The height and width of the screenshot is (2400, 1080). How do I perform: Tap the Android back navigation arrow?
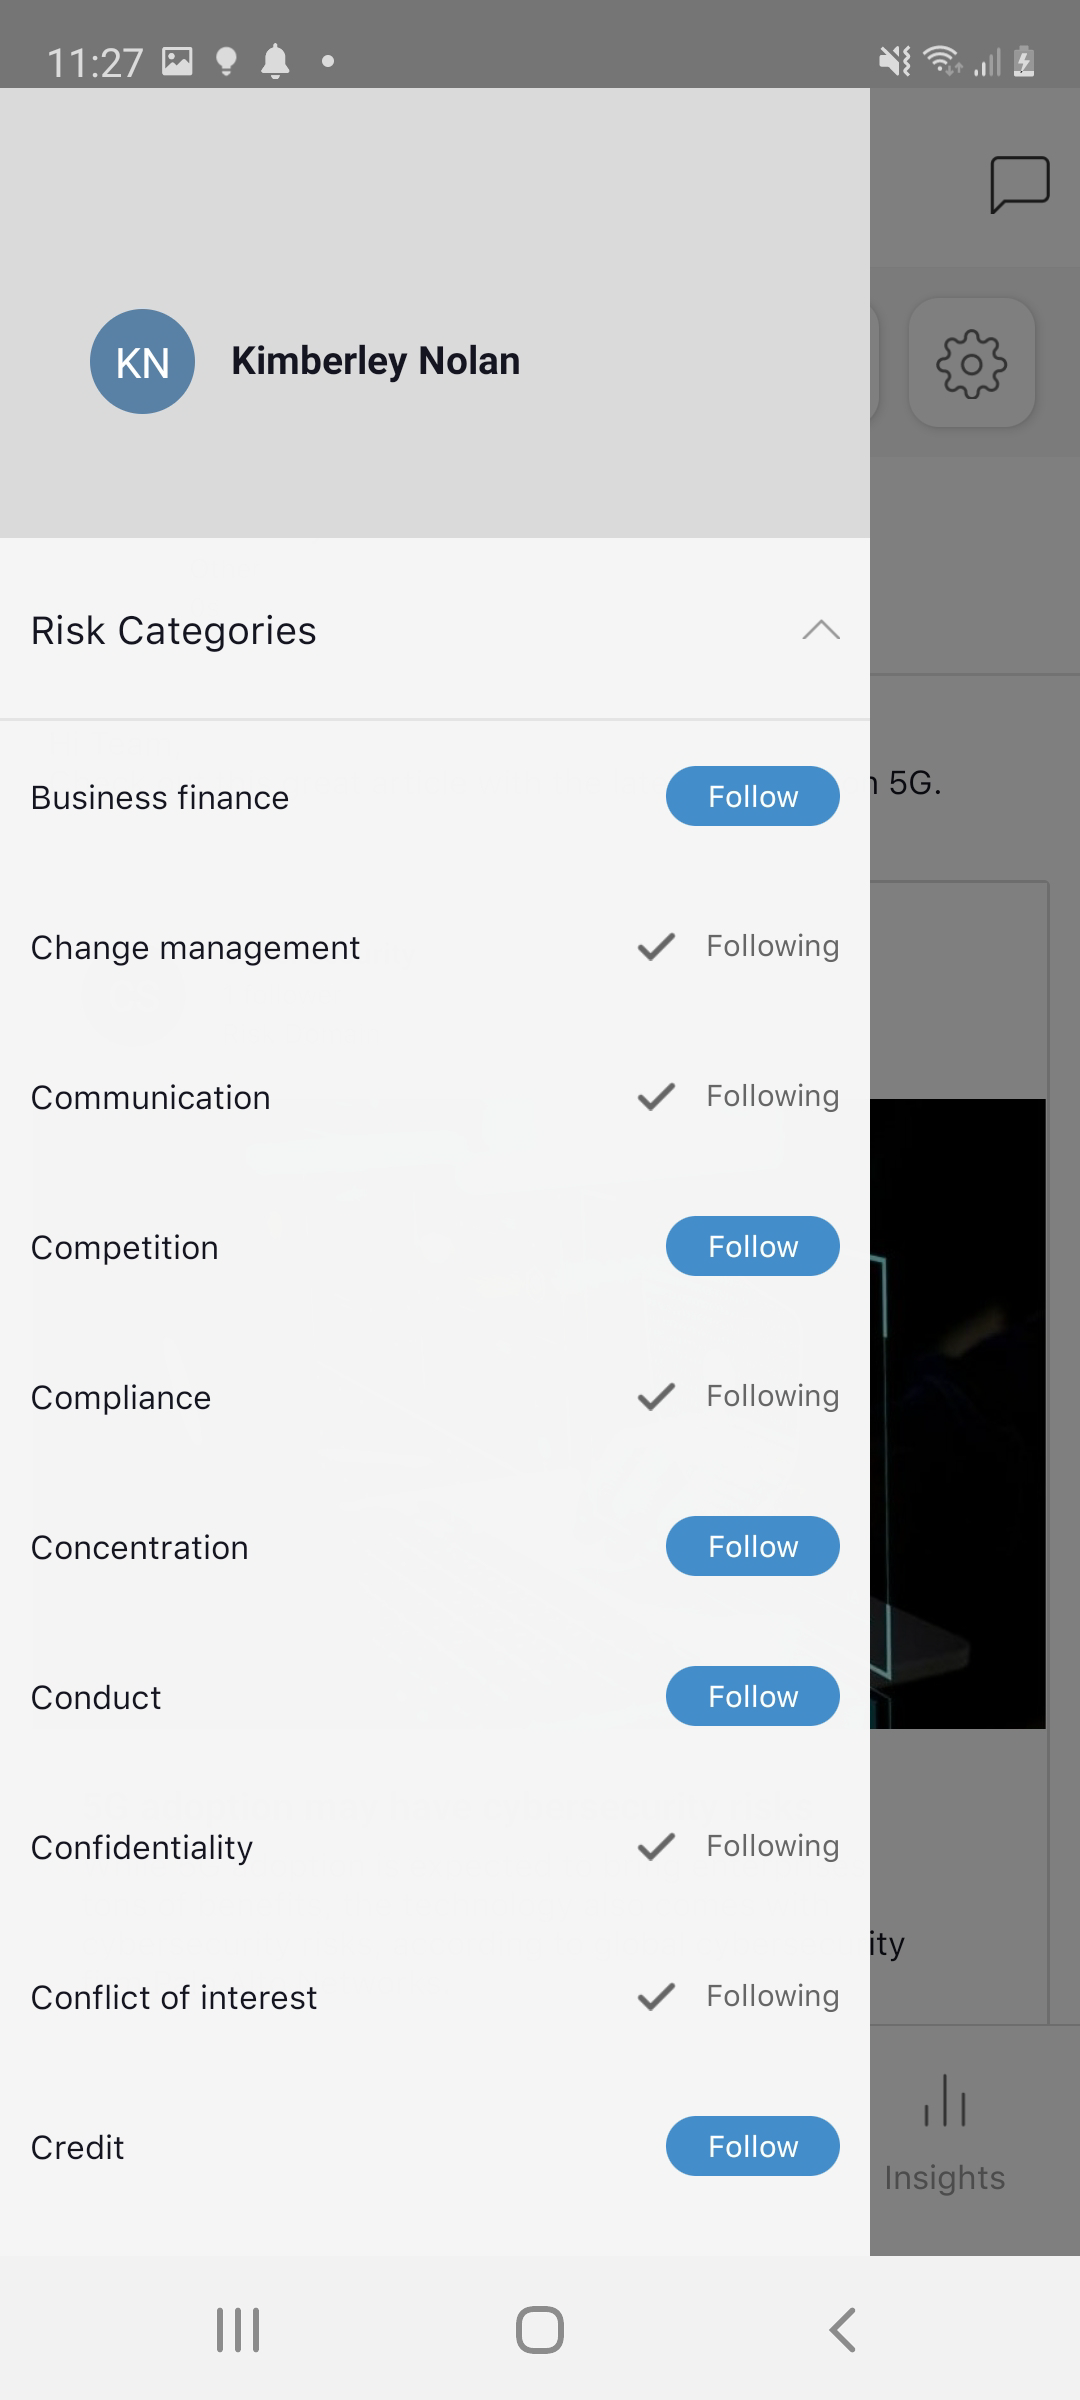click(843, 2329)
